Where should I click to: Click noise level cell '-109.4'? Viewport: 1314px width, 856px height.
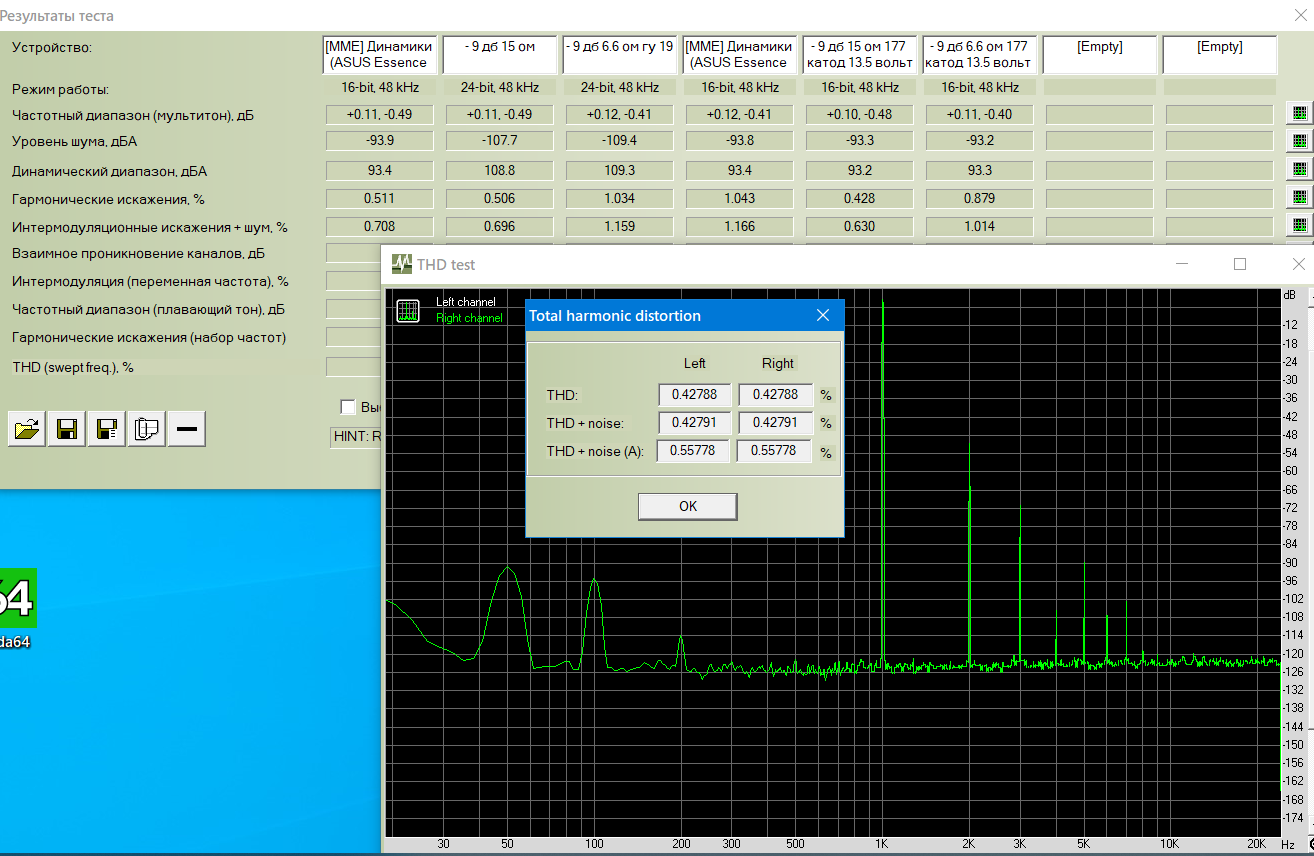[x=620, y=142]
